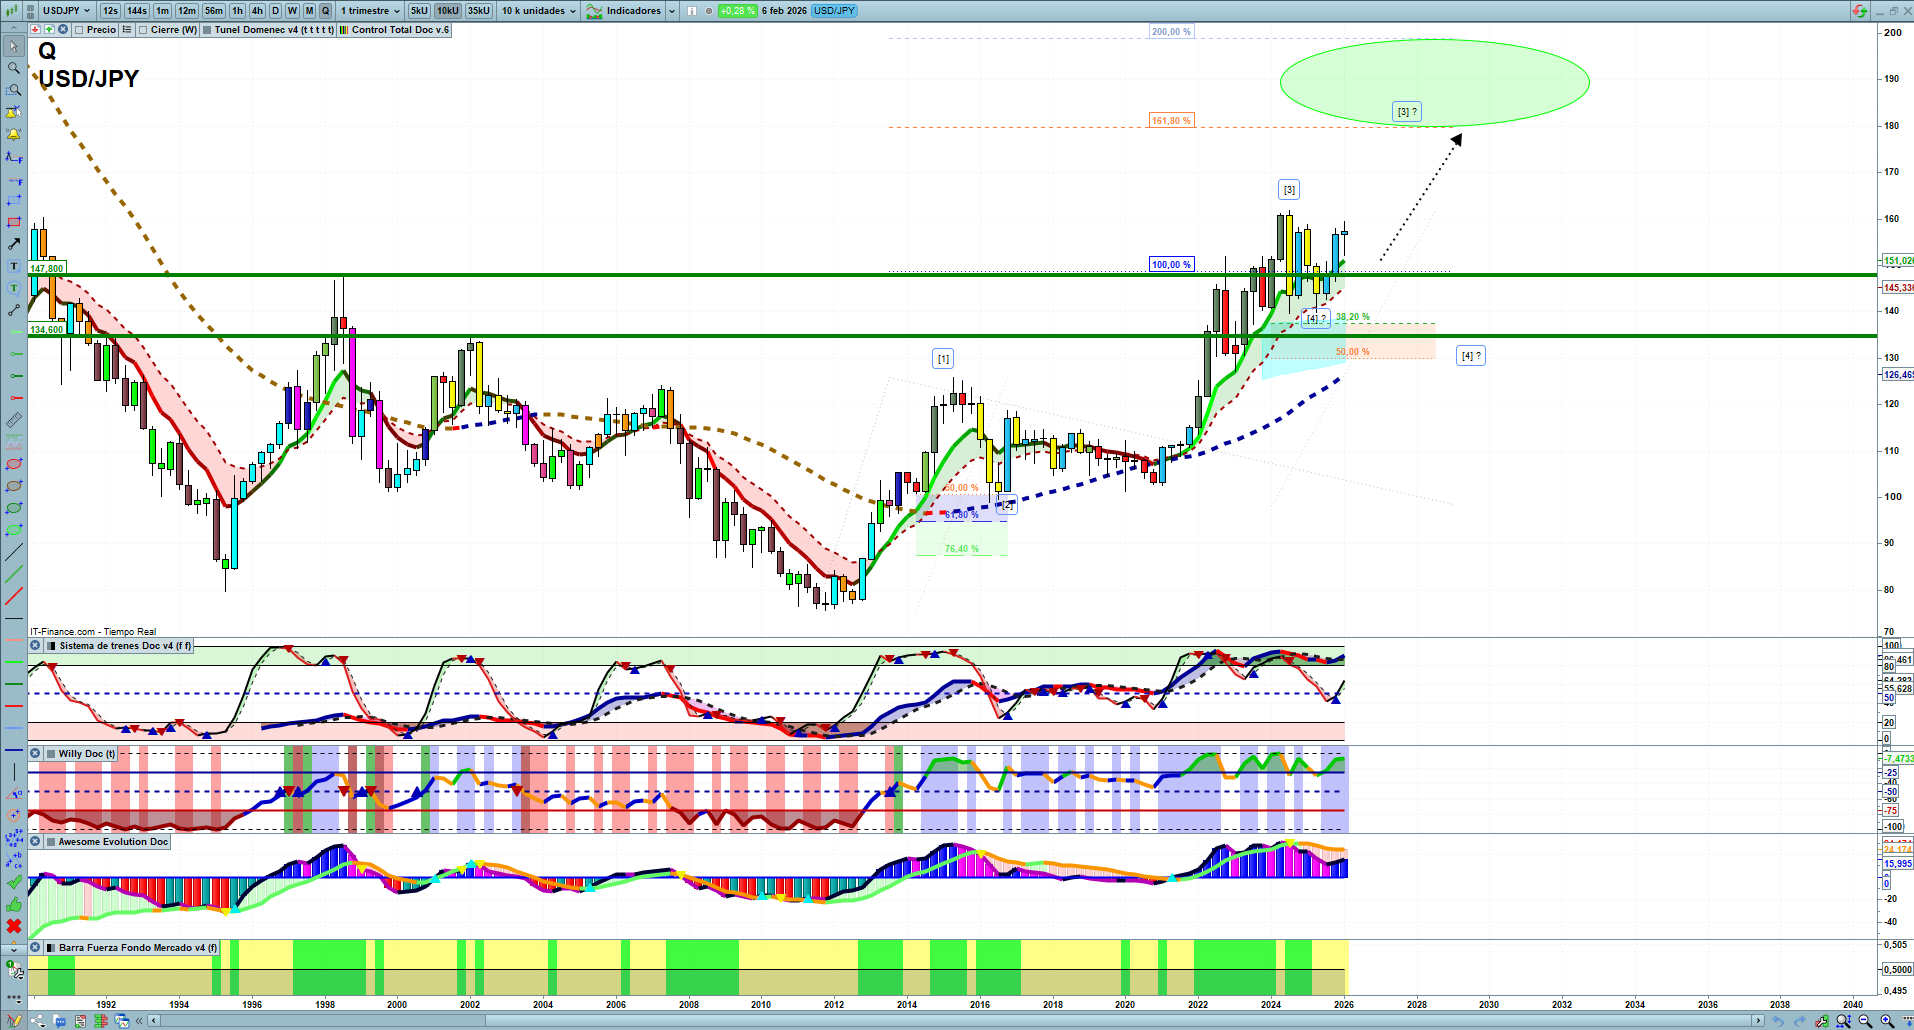
Task: Select the zoom magnifier tool in left toolbar
Action: (14, 68)
